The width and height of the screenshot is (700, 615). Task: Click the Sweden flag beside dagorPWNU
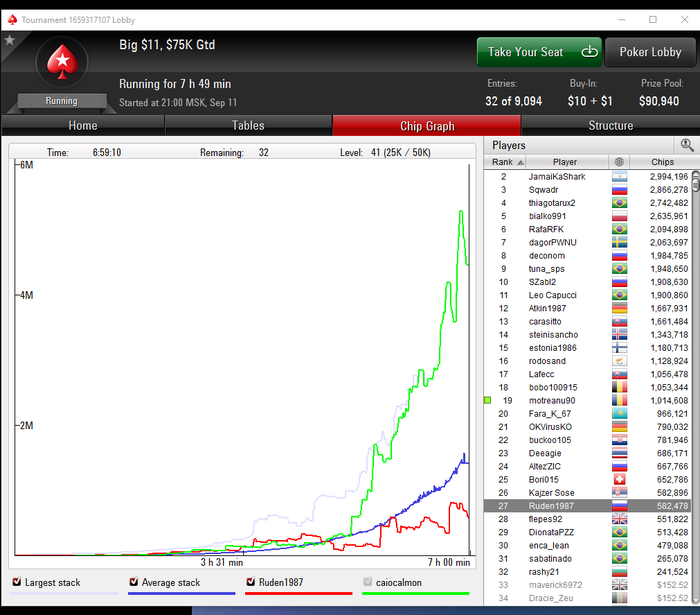pos(619,242)
